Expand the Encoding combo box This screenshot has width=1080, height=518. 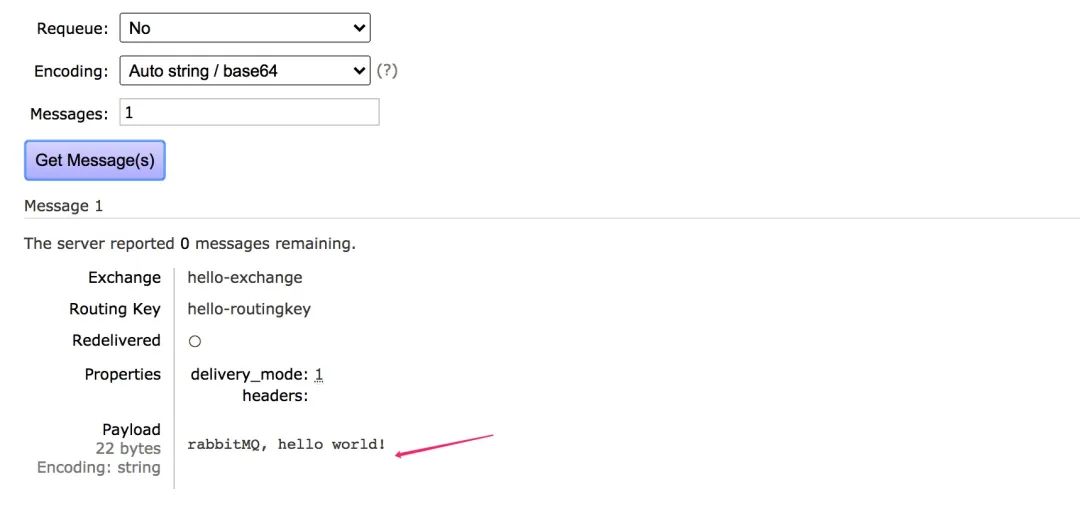pyautogui.click(x=244, y=71)
